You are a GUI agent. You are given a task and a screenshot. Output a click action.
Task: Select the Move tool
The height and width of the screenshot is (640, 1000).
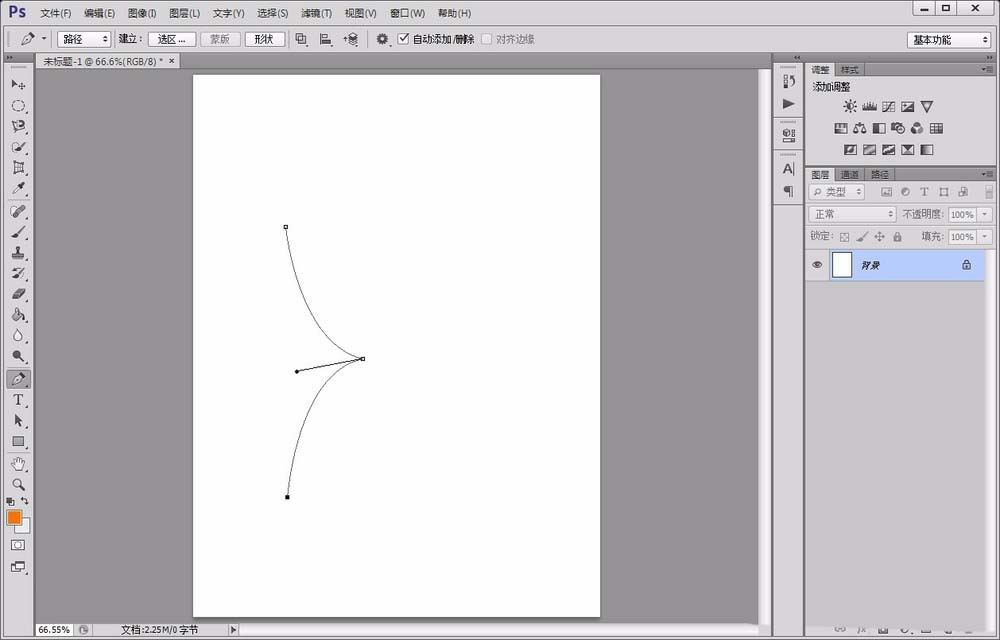(18, 85)
